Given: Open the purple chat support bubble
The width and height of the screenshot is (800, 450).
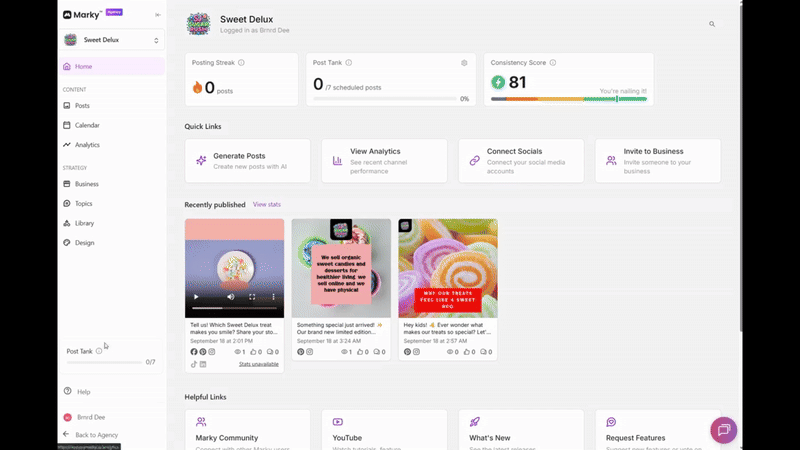Looking at the screenshot, I should click(723, 430).
